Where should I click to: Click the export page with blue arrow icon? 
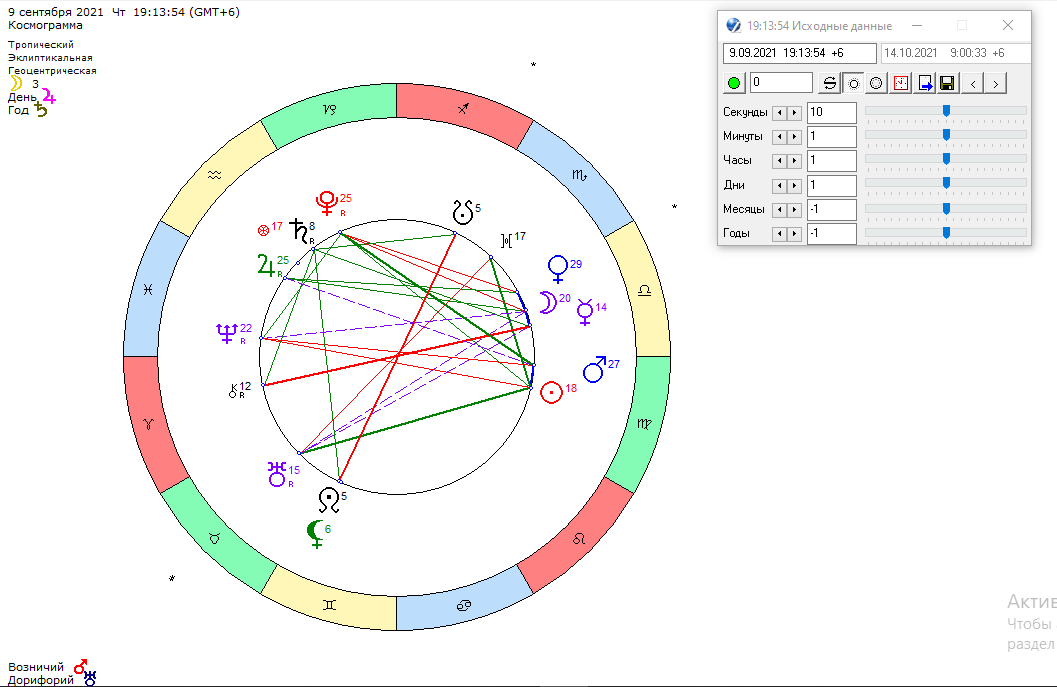click(x=925, y=83)
